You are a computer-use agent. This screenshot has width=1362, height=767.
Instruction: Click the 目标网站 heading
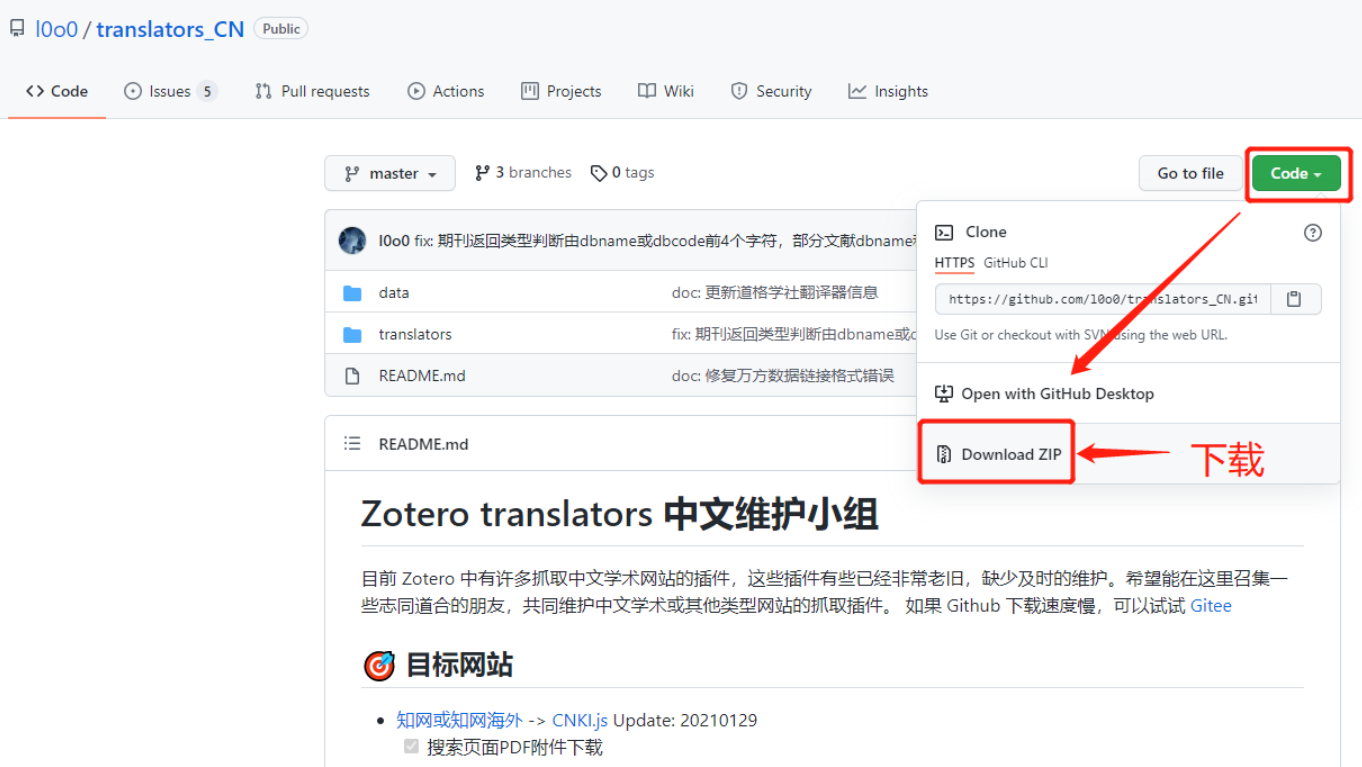click(459, 665)
